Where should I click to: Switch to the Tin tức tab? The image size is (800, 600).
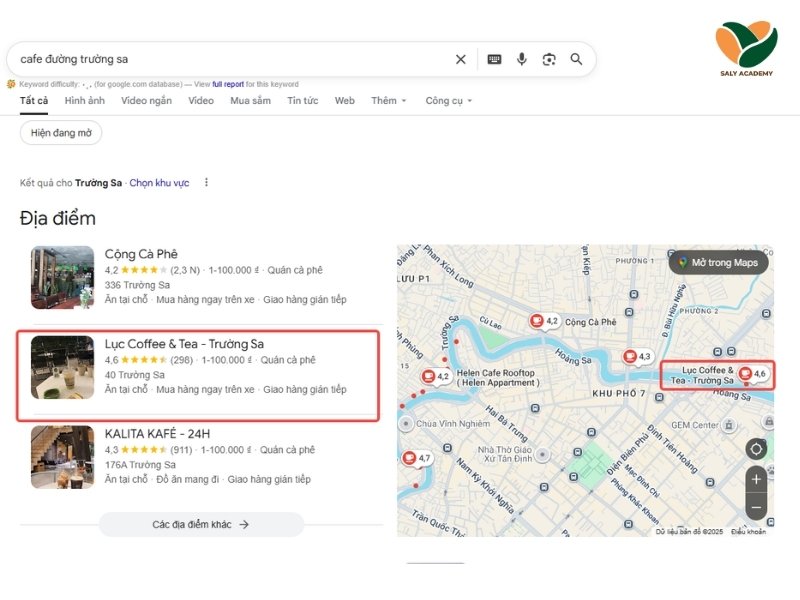click(302, 101)
